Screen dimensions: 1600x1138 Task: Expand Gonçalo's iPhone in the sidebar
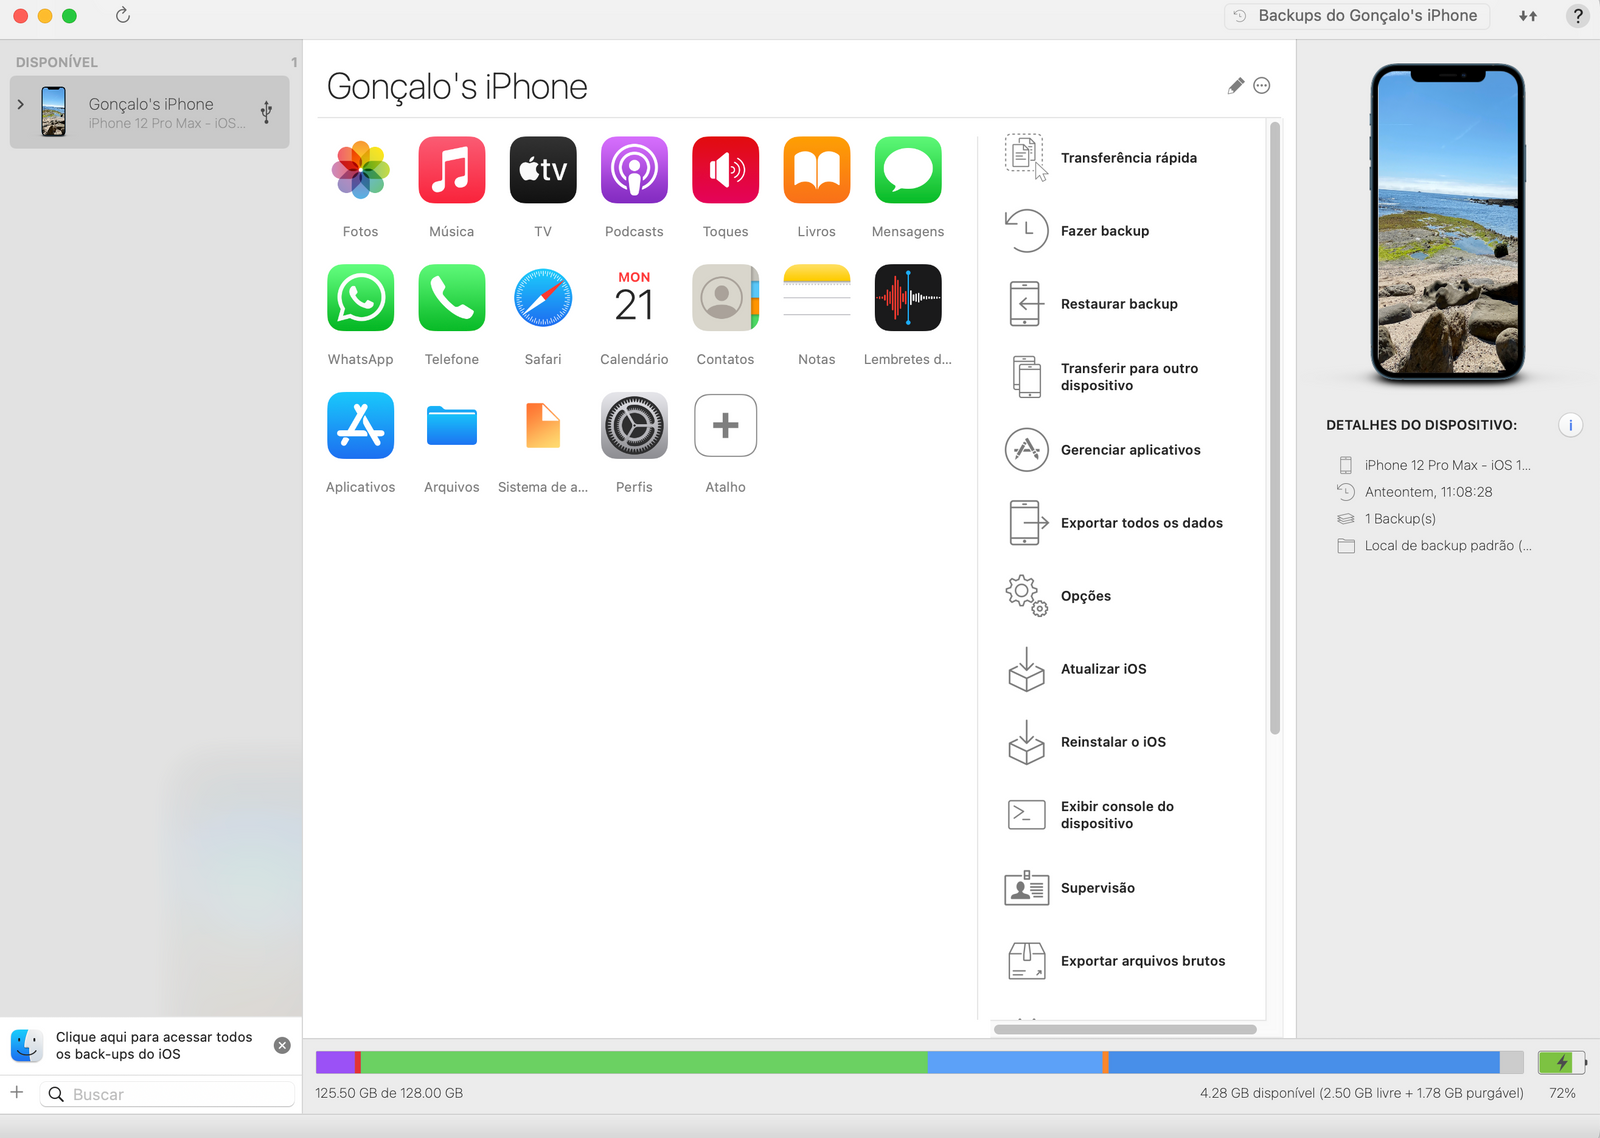coord(21,104)
